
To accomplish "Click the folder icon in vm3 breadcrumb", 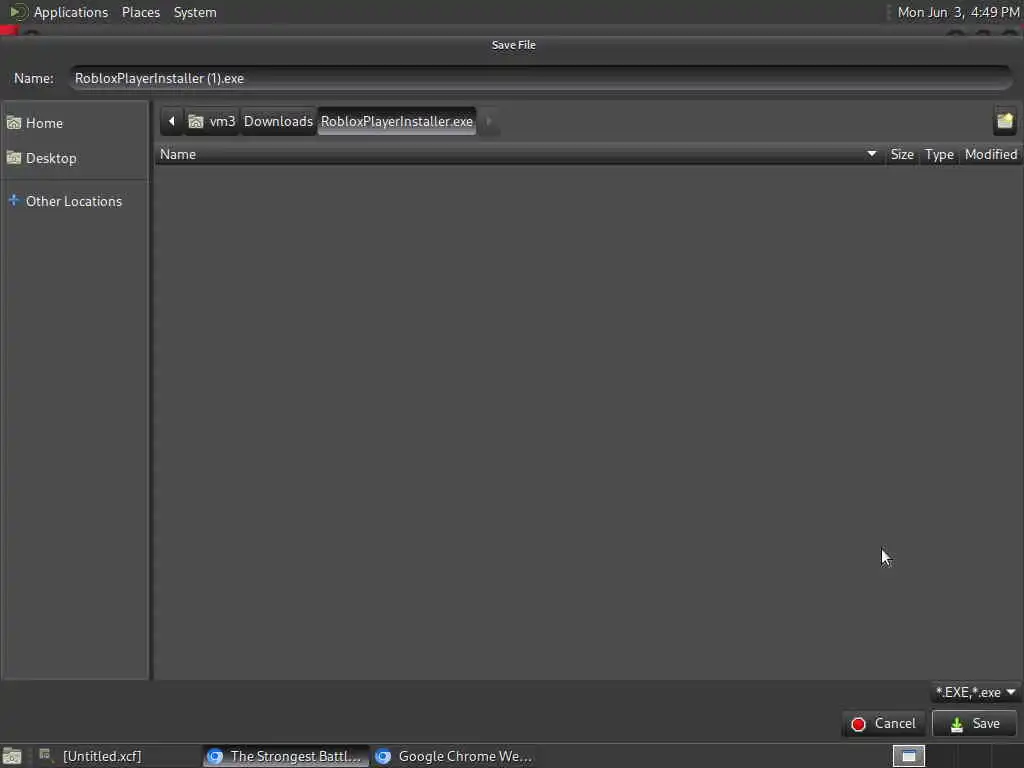I will 195,121.
